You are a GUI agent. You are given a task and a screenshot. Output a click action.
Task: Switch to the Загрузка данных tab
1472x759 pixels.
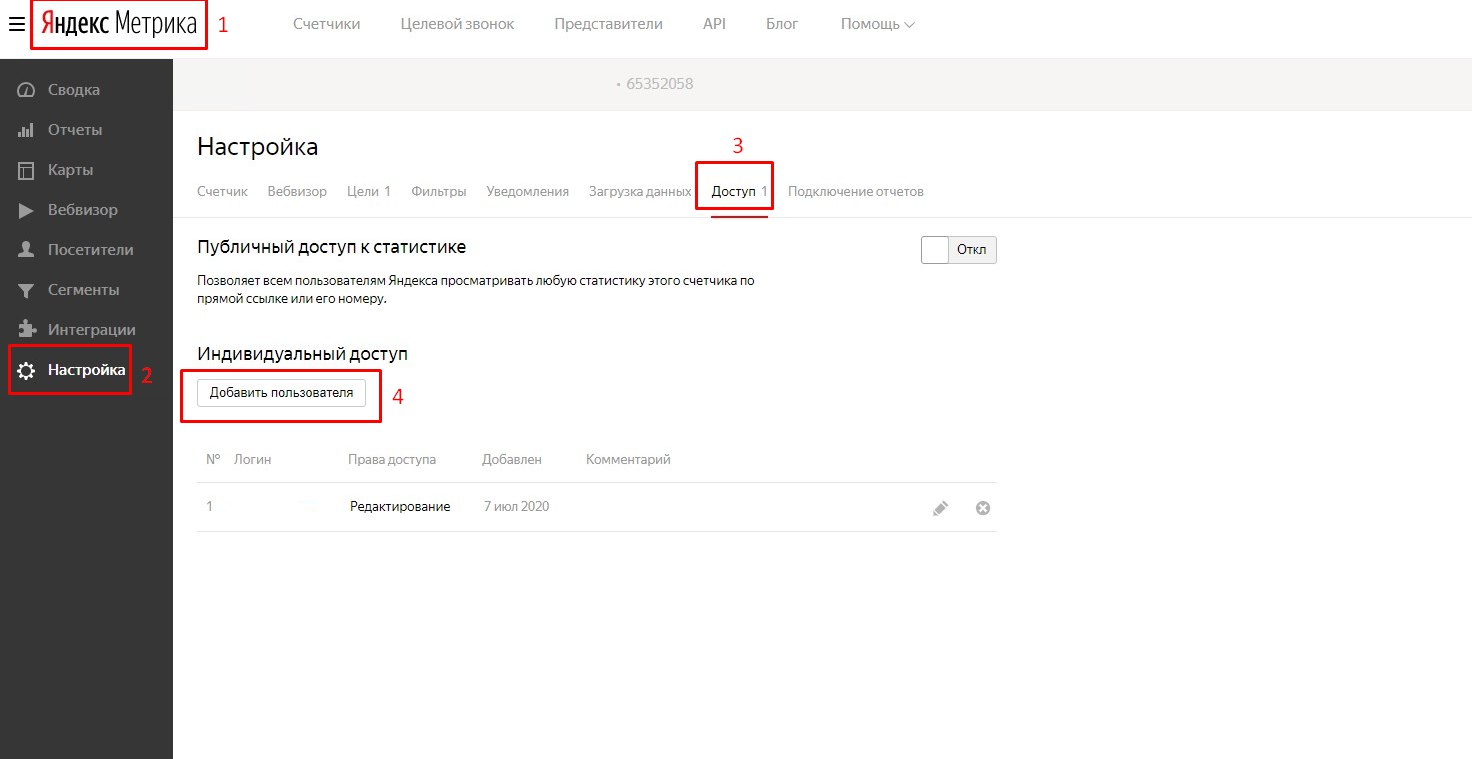pyautogui.click(x=640, y=191)
